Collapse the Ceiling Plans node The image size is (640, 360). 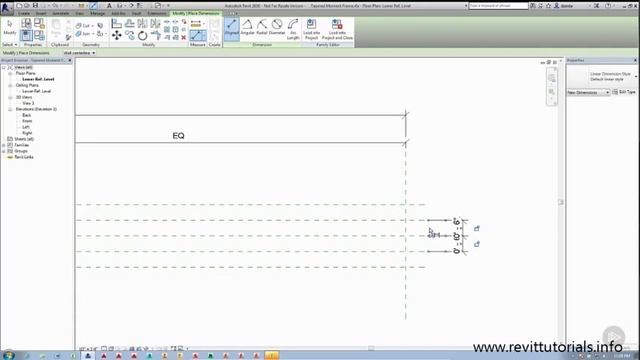[10, 85]
